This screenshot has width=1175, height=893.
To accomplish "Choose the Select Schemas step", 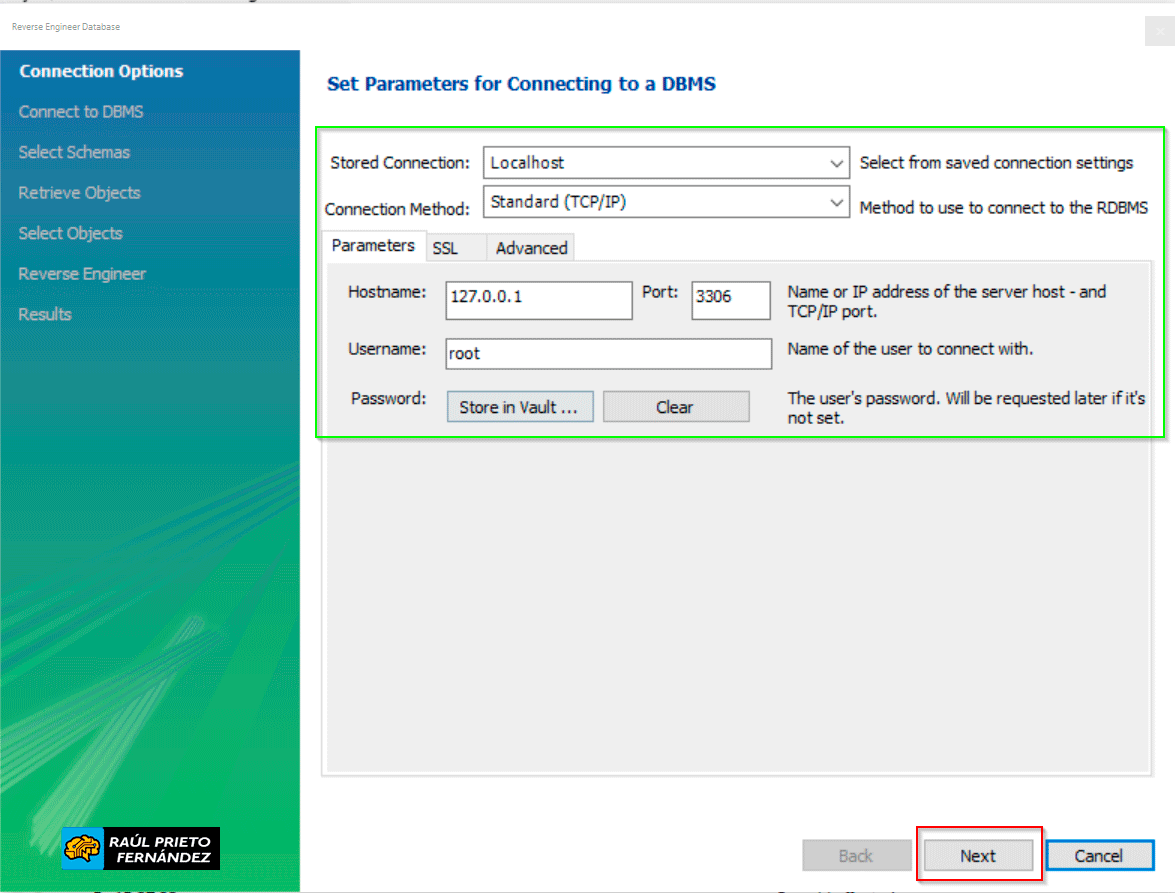I will pos(74,153).
